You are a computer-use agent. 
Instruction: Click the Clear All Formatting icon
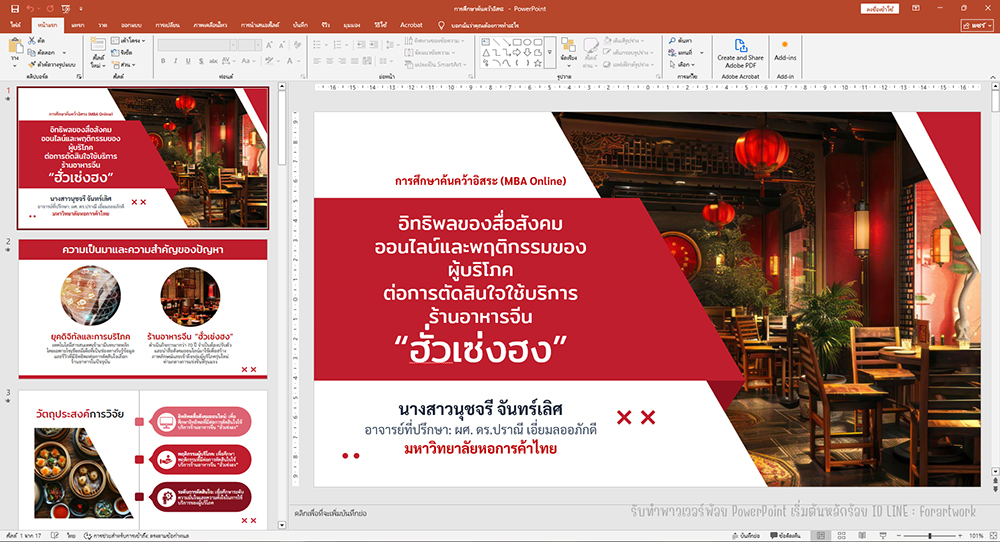(x=298, y=45)
